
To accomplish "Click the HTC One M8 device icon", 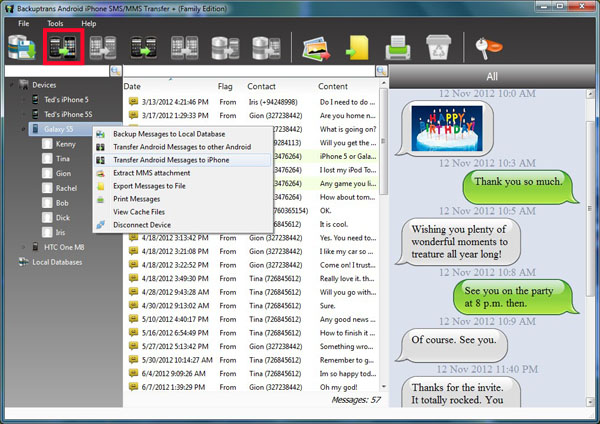I will (35, 247).
